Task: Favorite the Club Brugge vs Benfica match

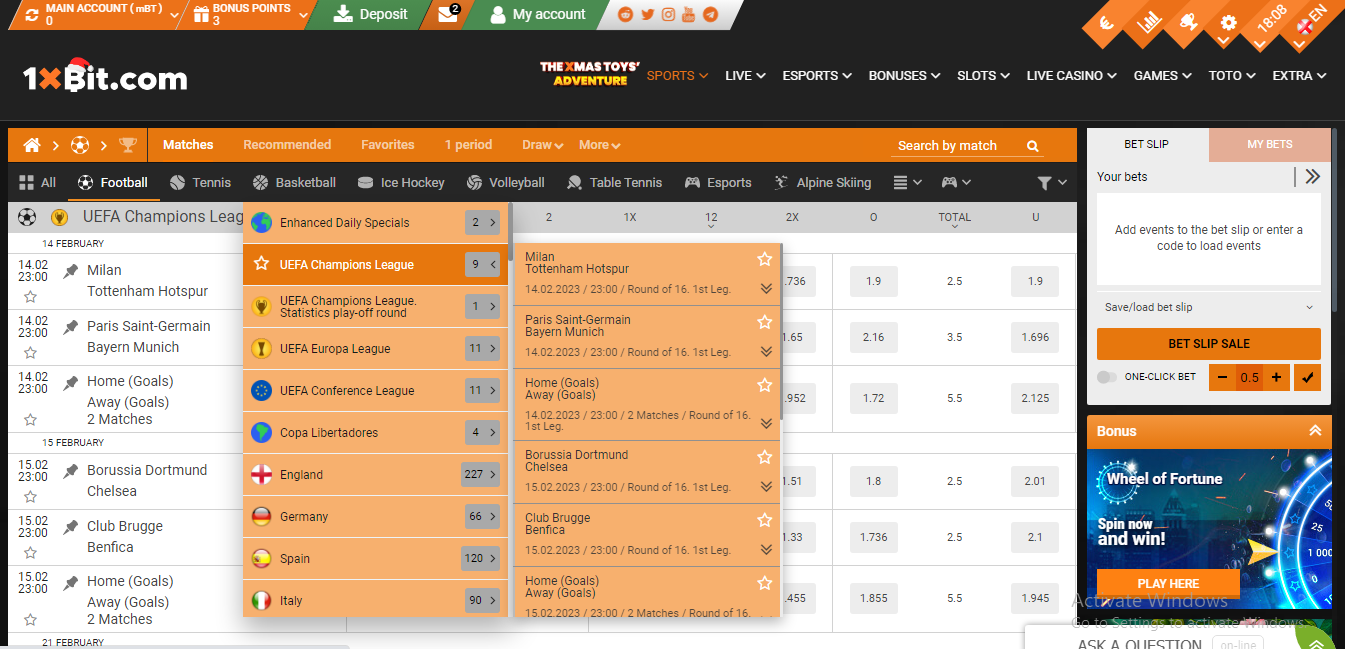Action: tap(765, 520)
